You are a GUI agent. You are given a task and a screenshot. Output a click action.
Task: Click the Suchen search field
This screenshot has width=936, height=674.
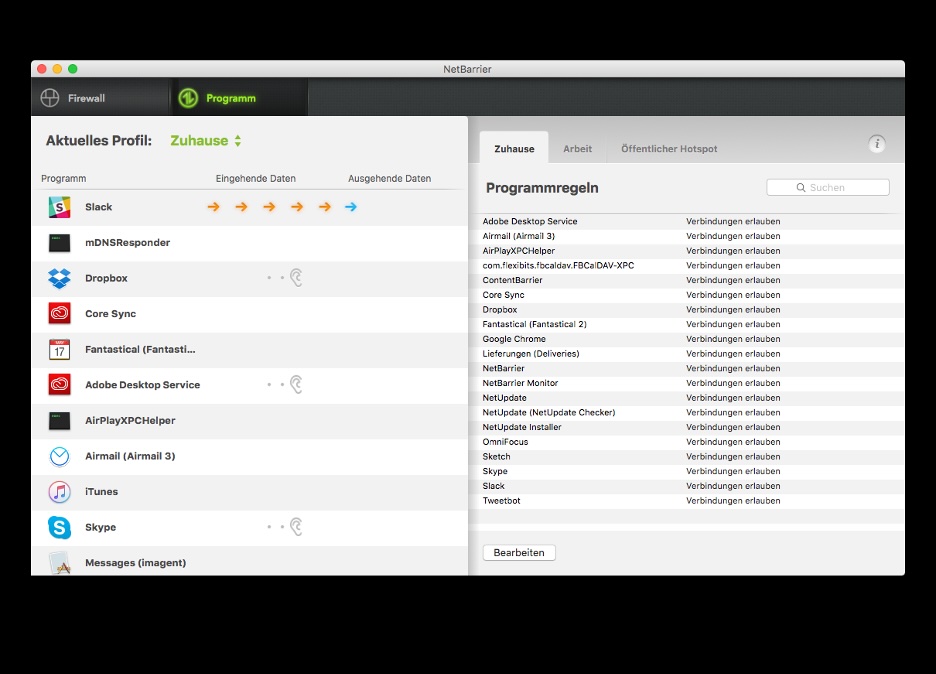pos(828,187)
